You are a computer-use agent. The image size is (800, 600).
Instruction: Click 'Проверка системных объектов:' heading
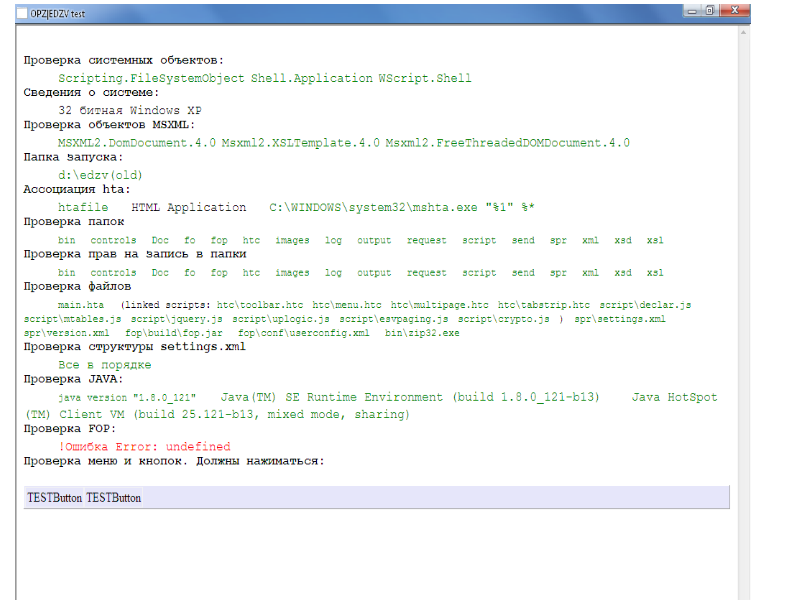click(123, 61)
